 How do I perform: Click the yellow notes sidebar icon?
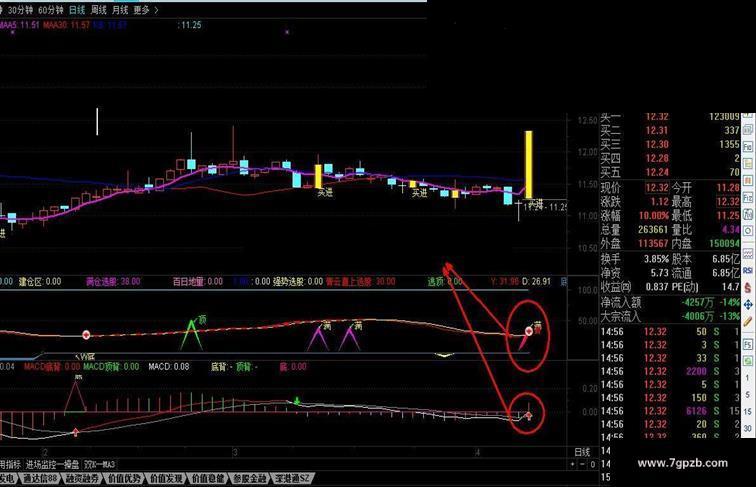point(748,164)
